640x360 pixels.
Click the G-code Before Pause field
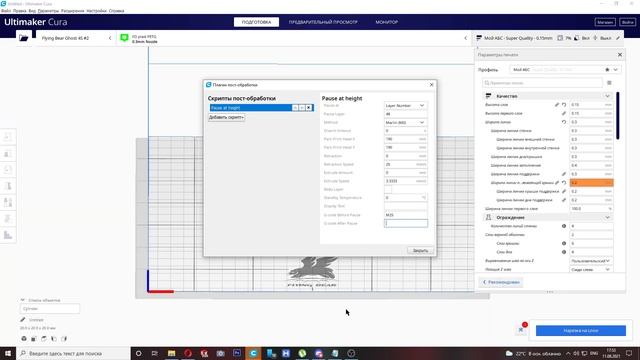click(405, 215)
